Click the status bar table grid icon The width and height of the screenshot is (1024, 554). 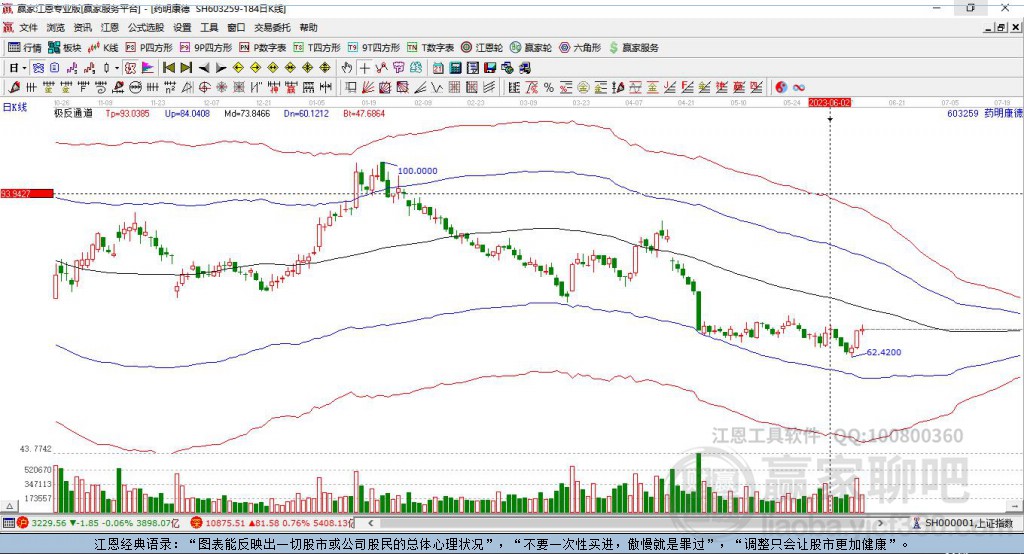[8, 523]
